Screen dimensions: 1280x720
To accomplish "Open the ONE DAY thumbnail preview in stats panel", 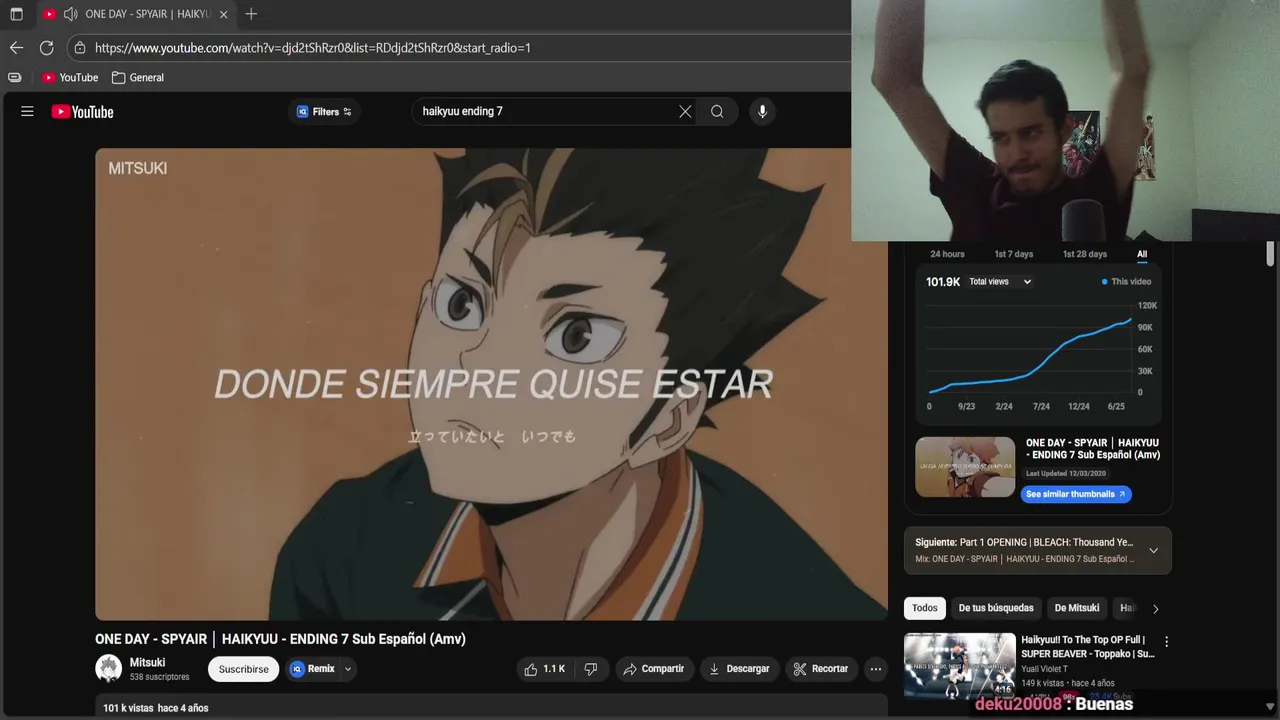I will pyautogui.click(x=965, y=467).
